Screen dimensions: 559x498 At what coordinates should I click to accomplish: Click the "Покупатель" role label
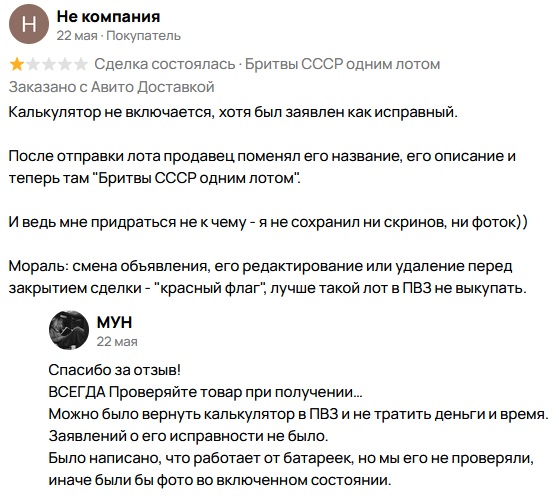pyautogui.click(x=144, y=36)
